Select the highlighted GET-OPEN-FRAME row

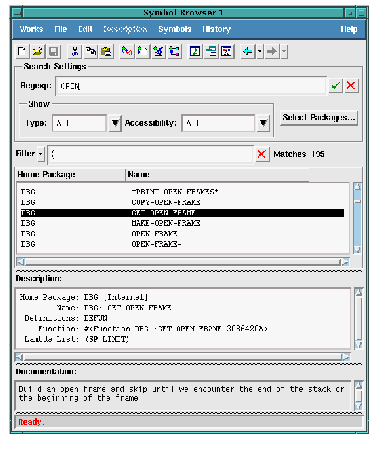182,213
